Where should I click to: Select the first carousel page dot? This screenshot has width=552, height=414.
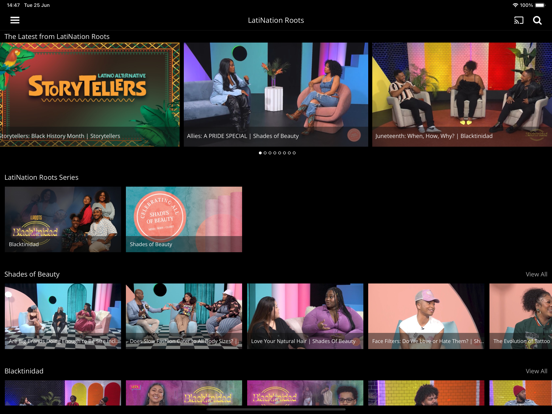tap(260, 153)
